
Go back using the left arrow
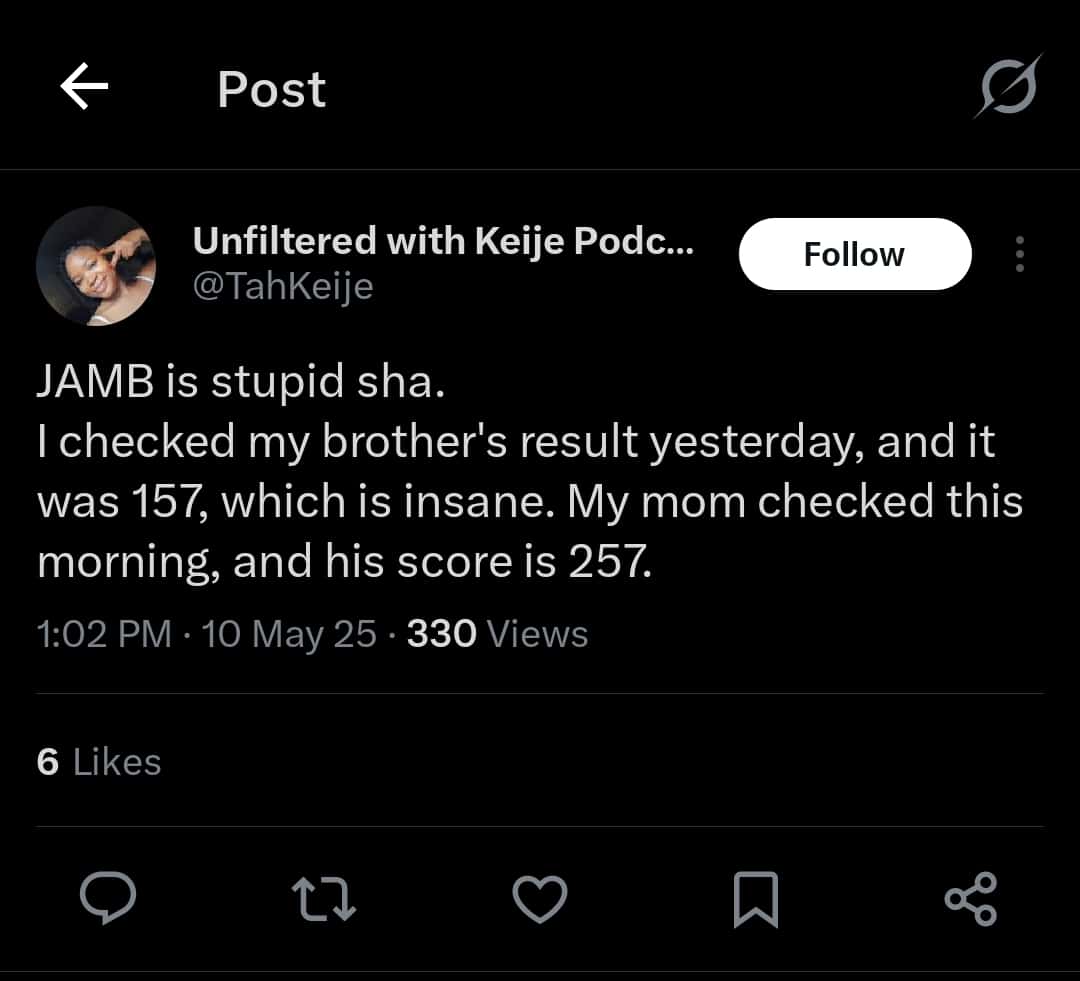coord(84,89)
